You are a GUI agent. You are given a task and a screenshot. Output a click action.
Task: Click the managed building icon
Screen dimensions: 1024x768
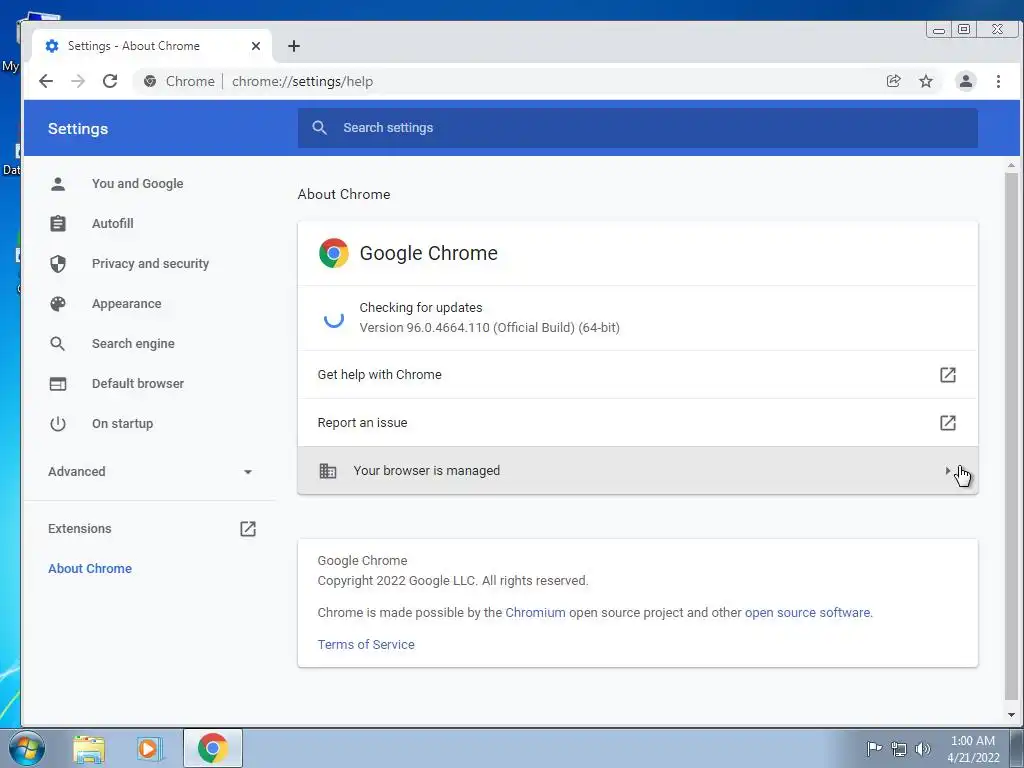(x=327, y=470)
